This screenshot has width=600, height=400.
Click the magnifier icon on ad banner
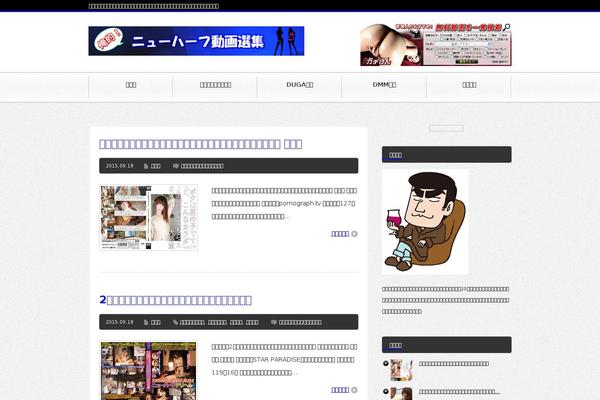click(x=507, y=27)
